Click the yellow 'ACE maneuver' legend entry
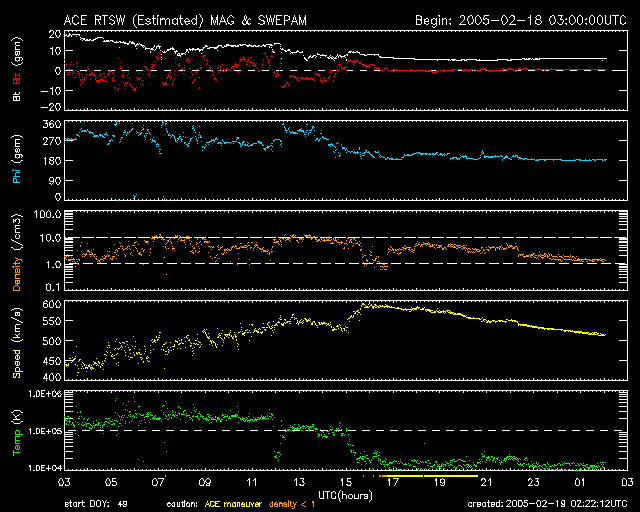 point(233,504)
